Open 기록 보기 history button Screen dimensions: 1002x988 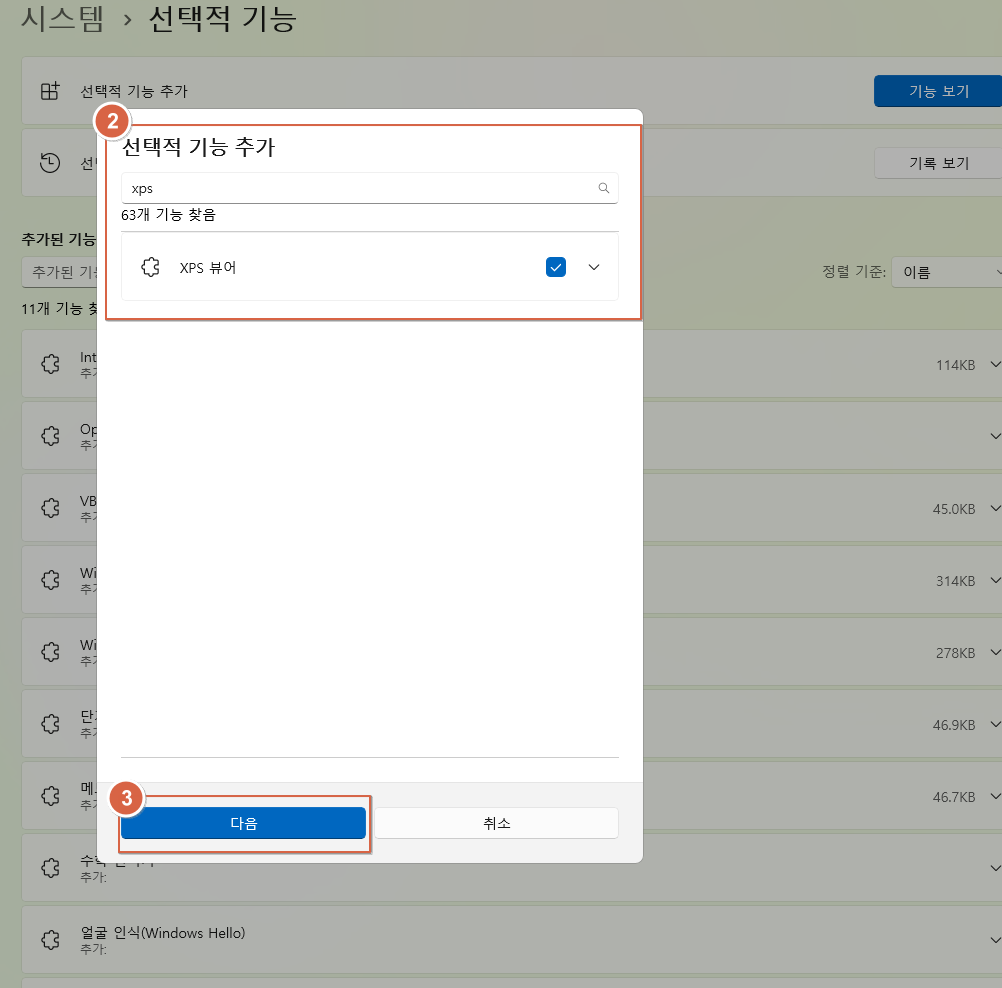click(x=937, y=163)
